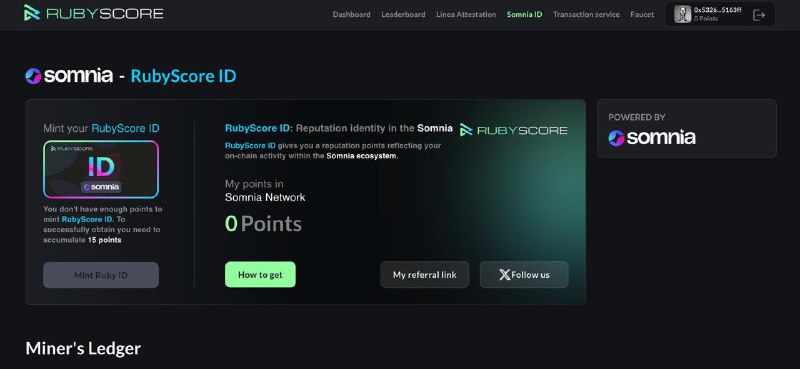800x369 pixels.
Task: Click the wallet address 0x5326..5163ff
Action: click(x=717, y=10)
